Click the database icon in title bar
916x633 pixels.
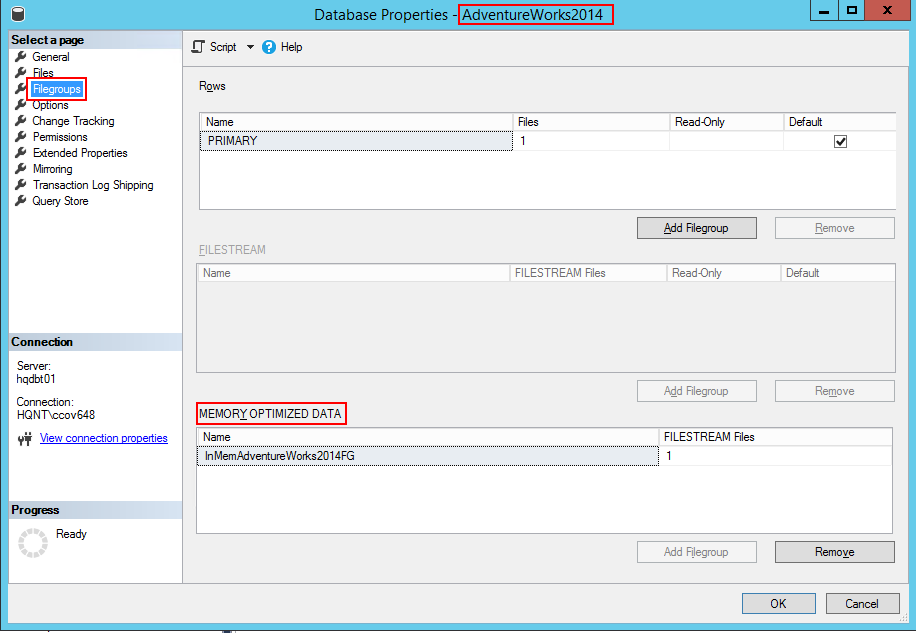point(18,13)
